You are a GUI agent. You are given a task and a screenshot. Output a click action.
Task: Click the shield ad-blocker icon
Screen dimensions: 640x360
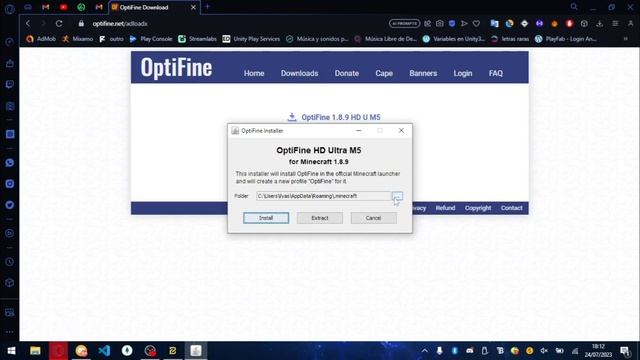click(x=452, y=24)
